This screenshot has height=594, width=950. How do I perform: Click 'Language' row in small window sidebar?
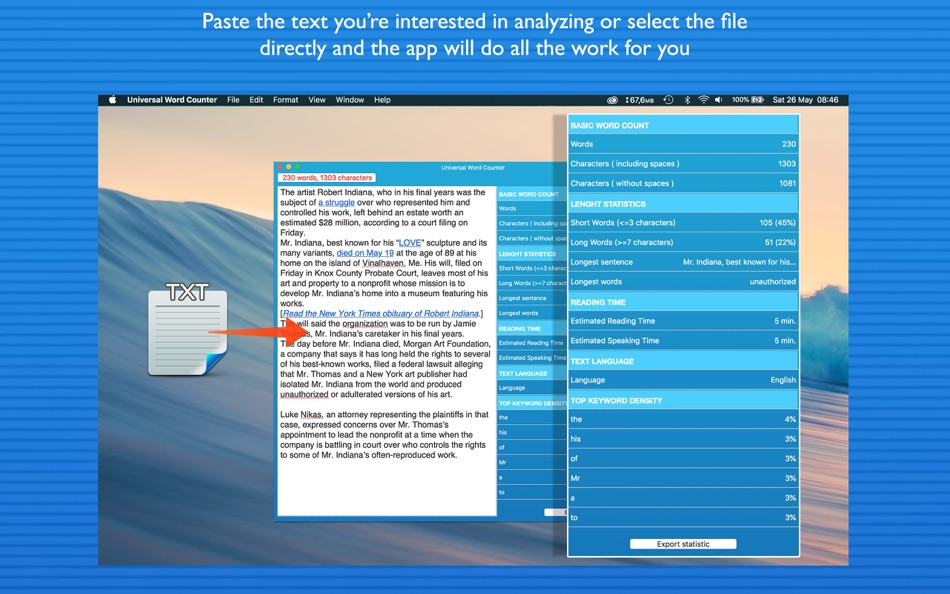point(532,388)
